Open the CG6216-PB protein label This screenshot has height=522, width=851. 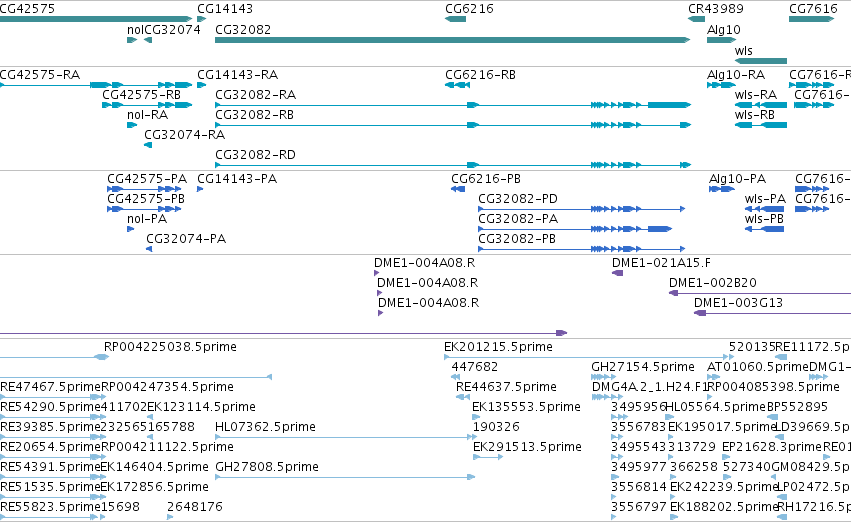[x=486, y=179]
